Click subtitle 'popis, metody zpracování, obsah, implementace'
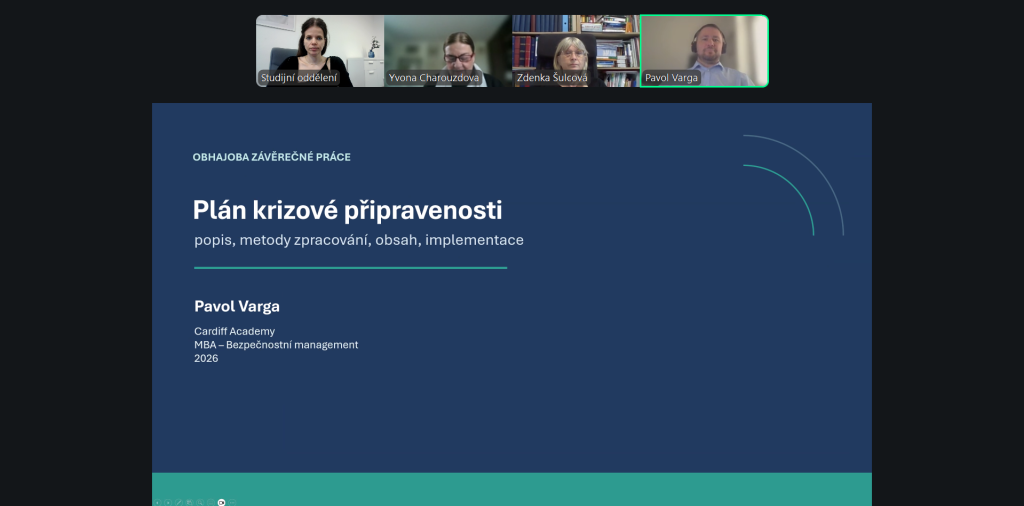1024x506 pixels. [359, 240]
